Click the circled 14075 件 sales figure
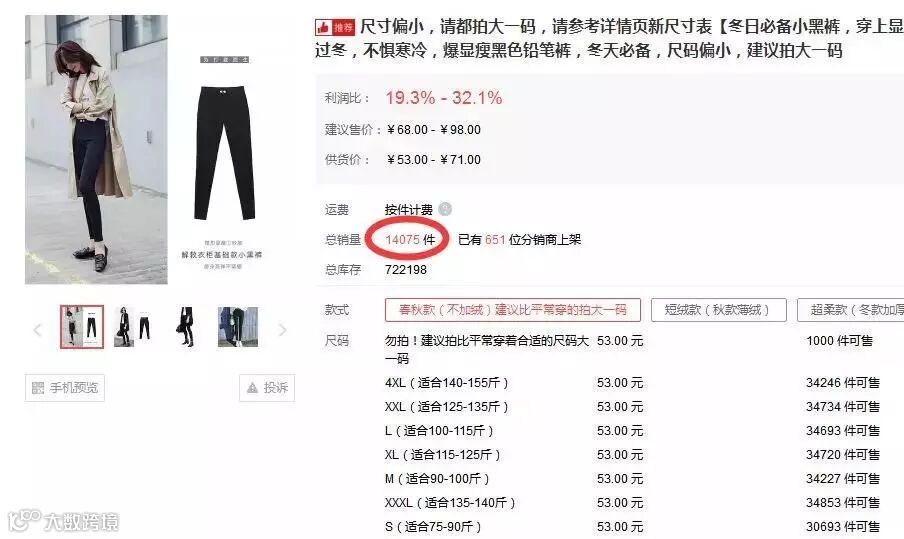 410,239
